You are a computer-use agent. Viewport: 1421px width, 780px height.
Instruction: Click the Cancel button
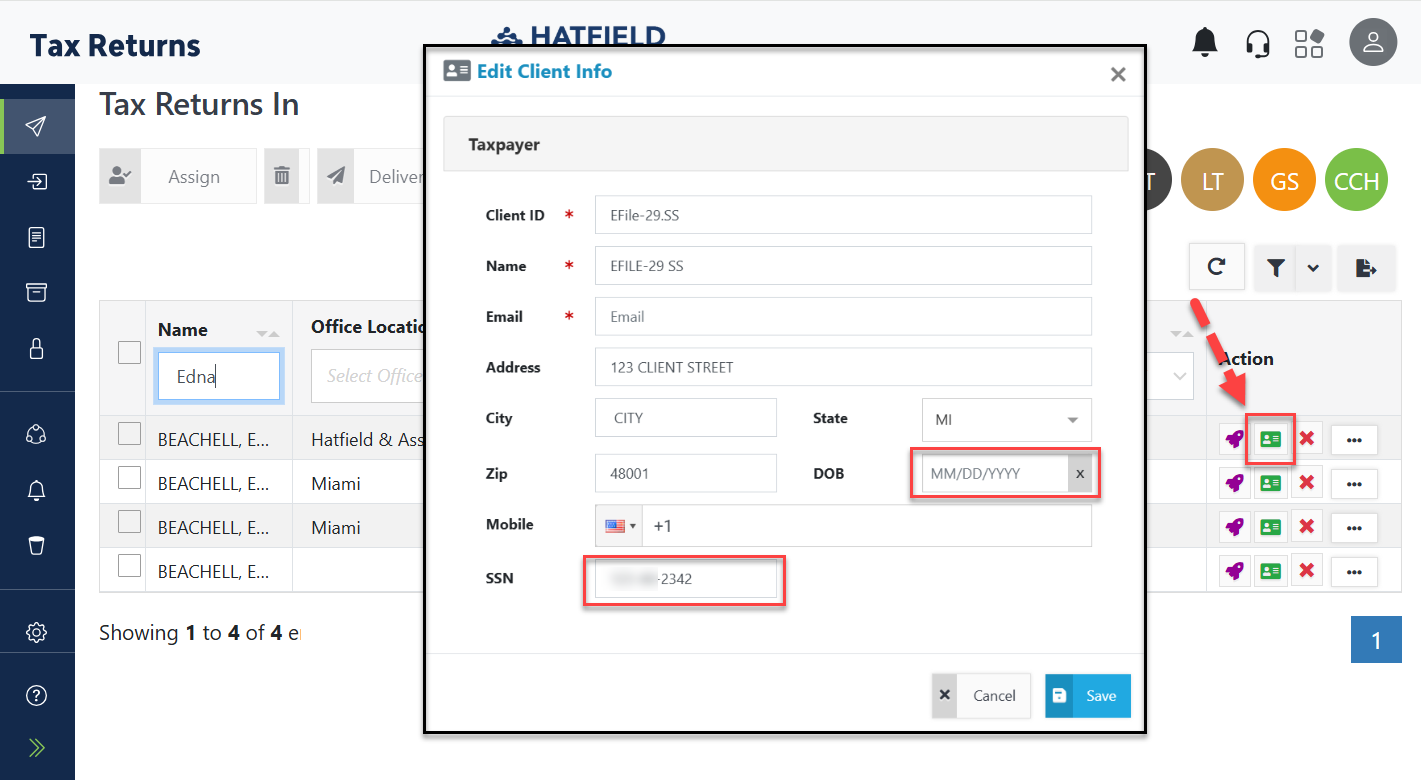point(981,696)
